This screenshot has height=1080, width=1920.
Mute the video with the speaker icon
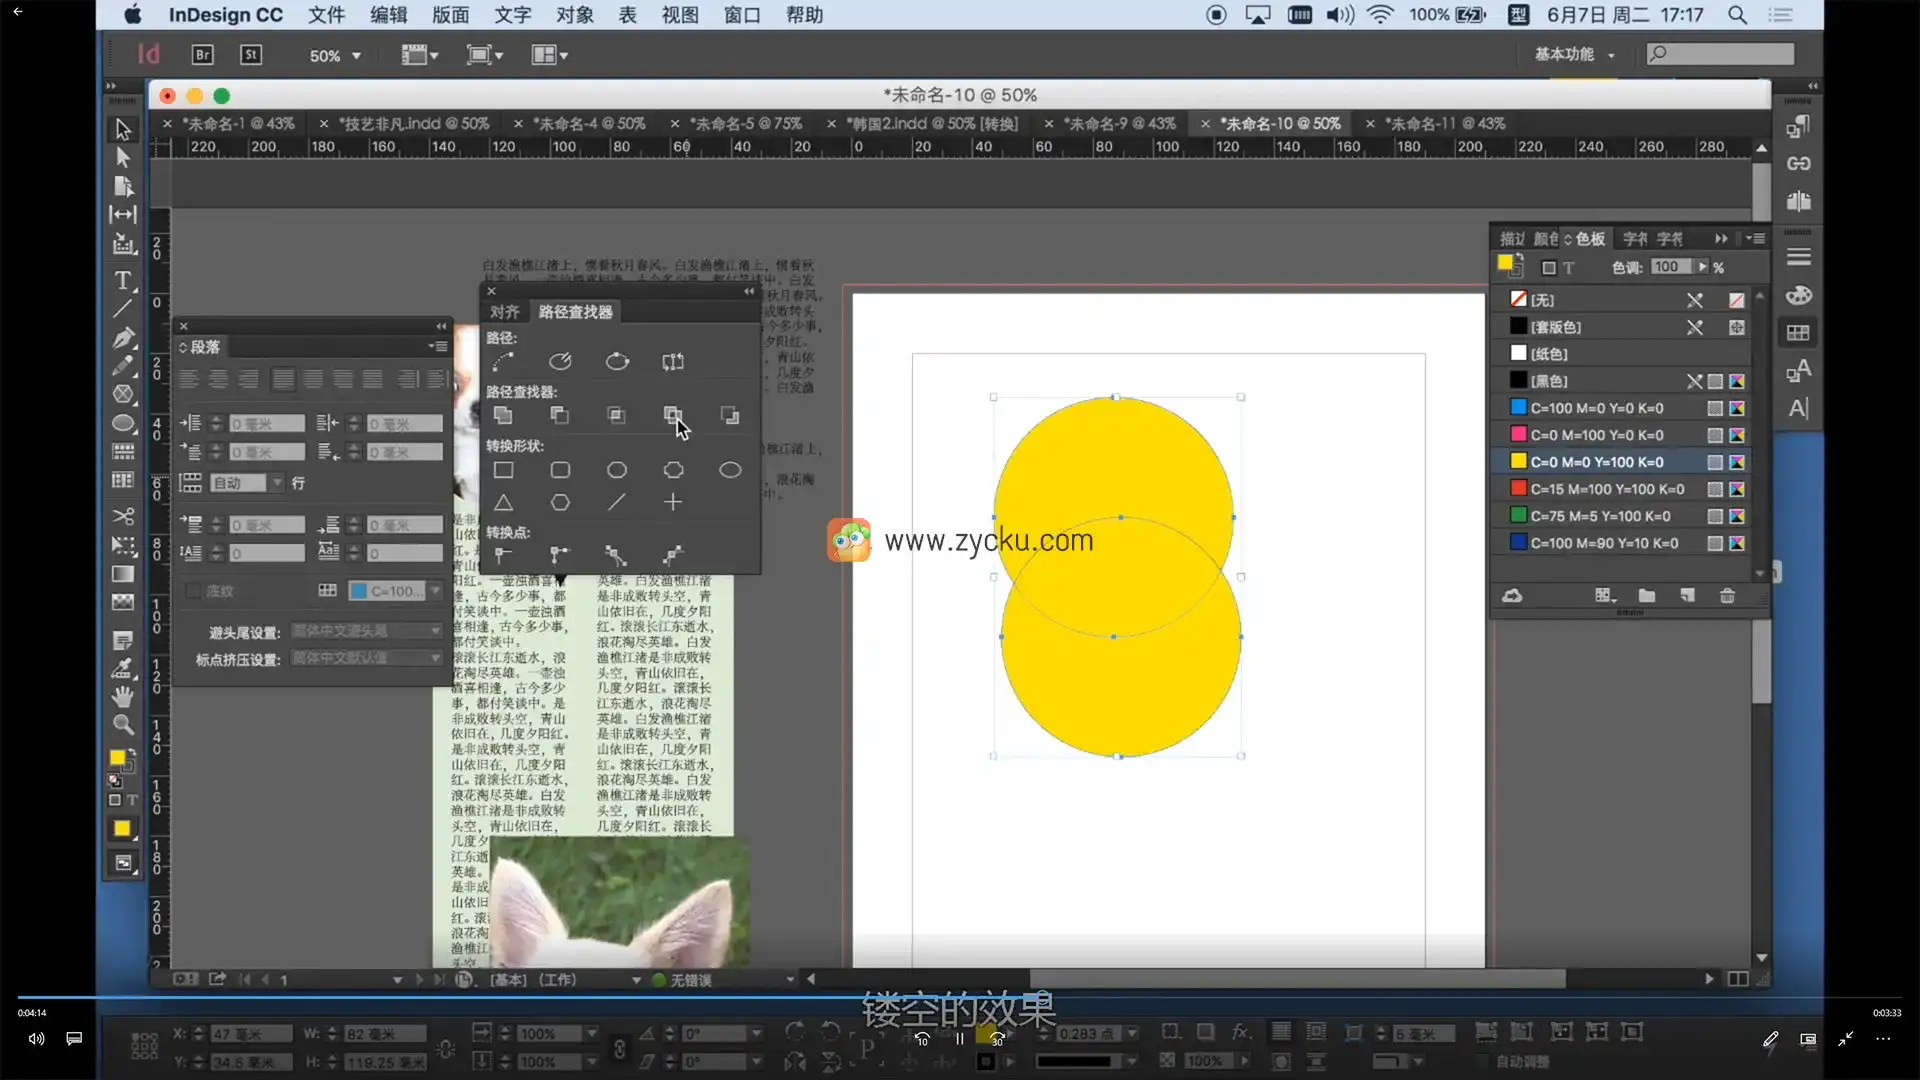click(x=36, y=1039)
